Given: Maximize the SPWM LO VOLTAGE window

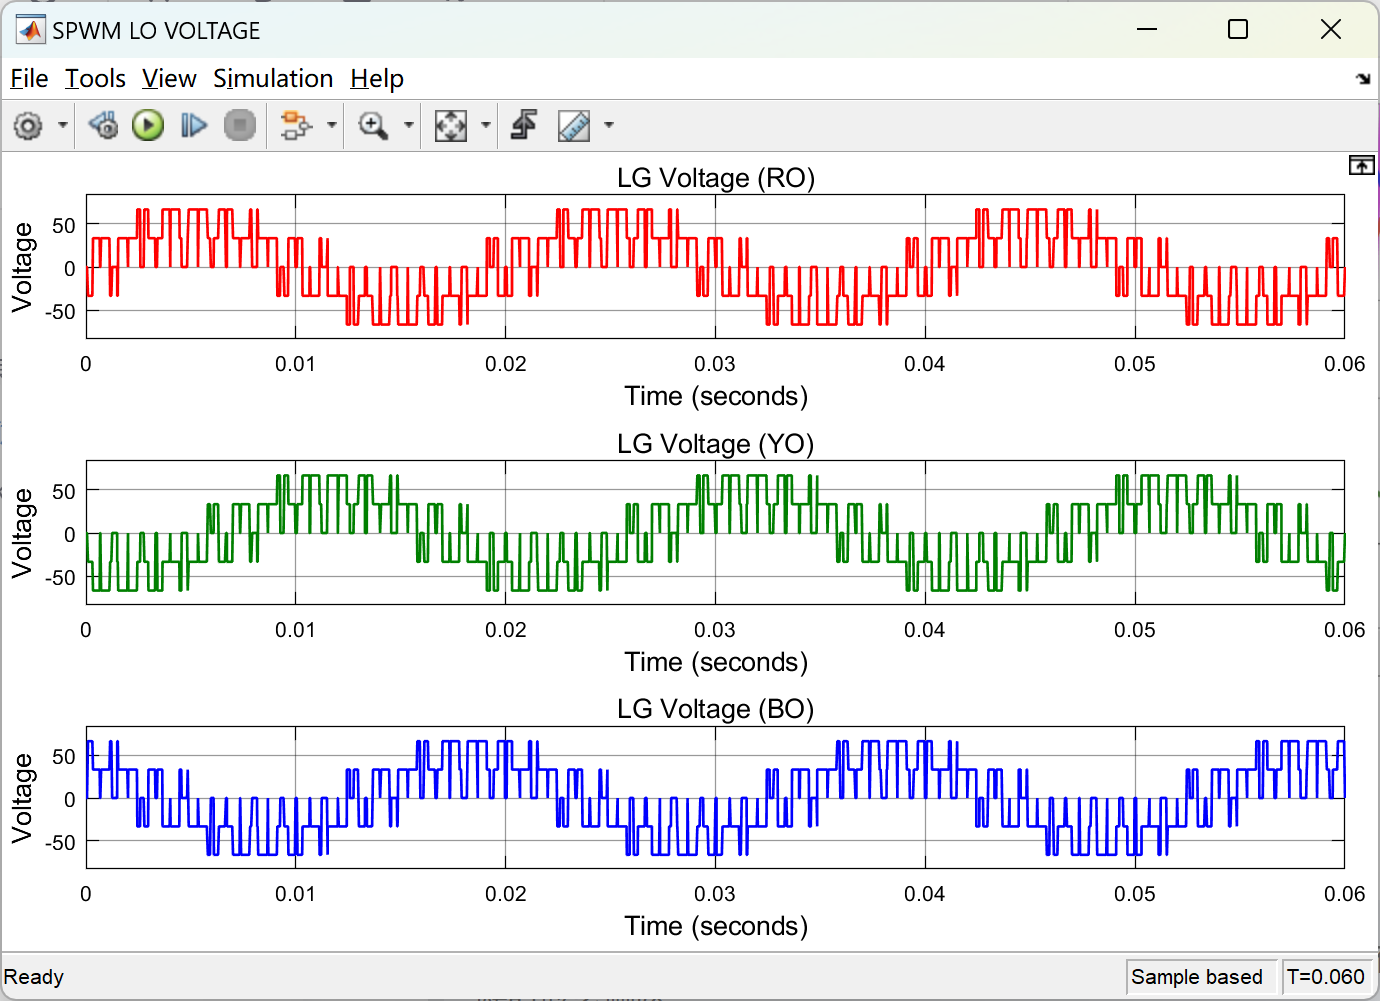Looking at the screenshot, I should coord(1238,30).
